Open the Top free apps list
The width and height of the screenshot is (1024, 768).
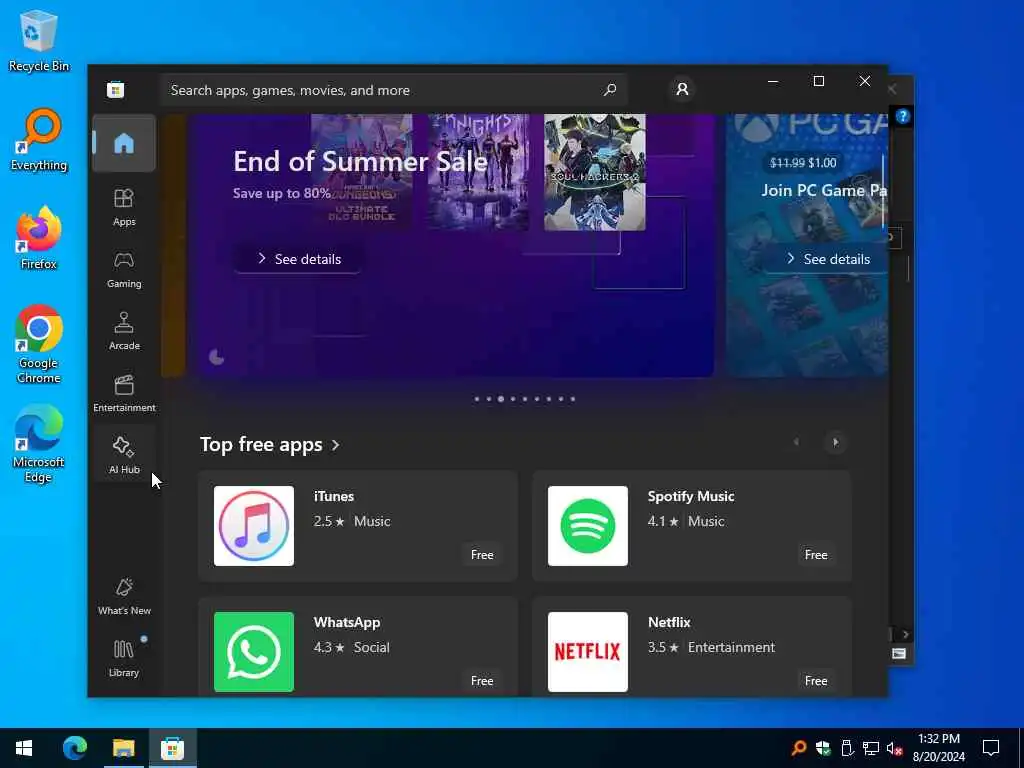270,445
